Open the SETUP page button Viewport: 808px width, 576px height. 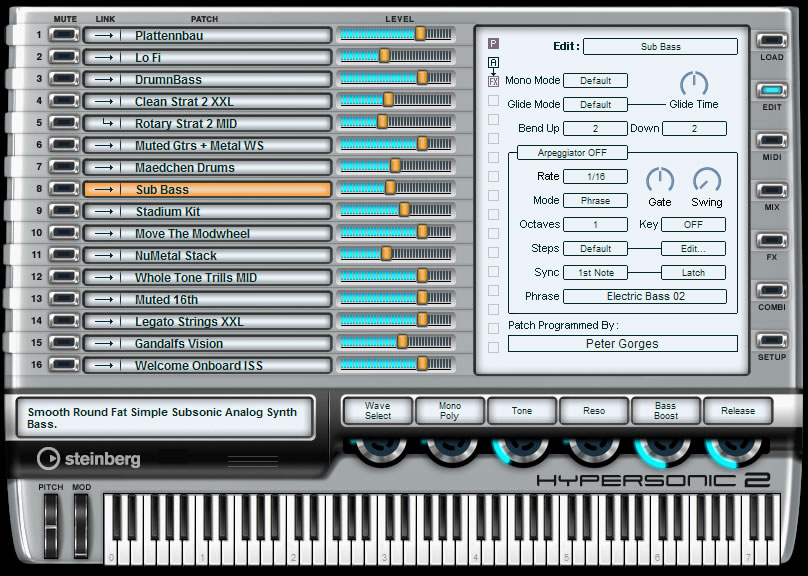tap(771, 341)
